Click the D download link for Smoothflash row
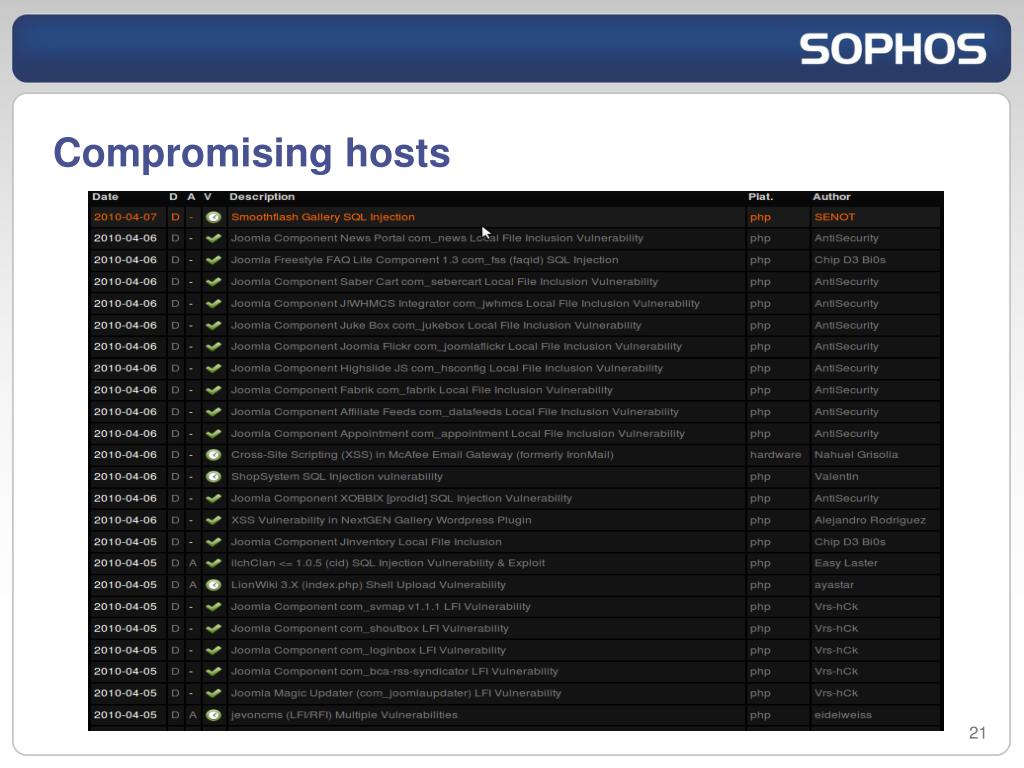This screenshot has width=1024, height=768. pos(175,217)
